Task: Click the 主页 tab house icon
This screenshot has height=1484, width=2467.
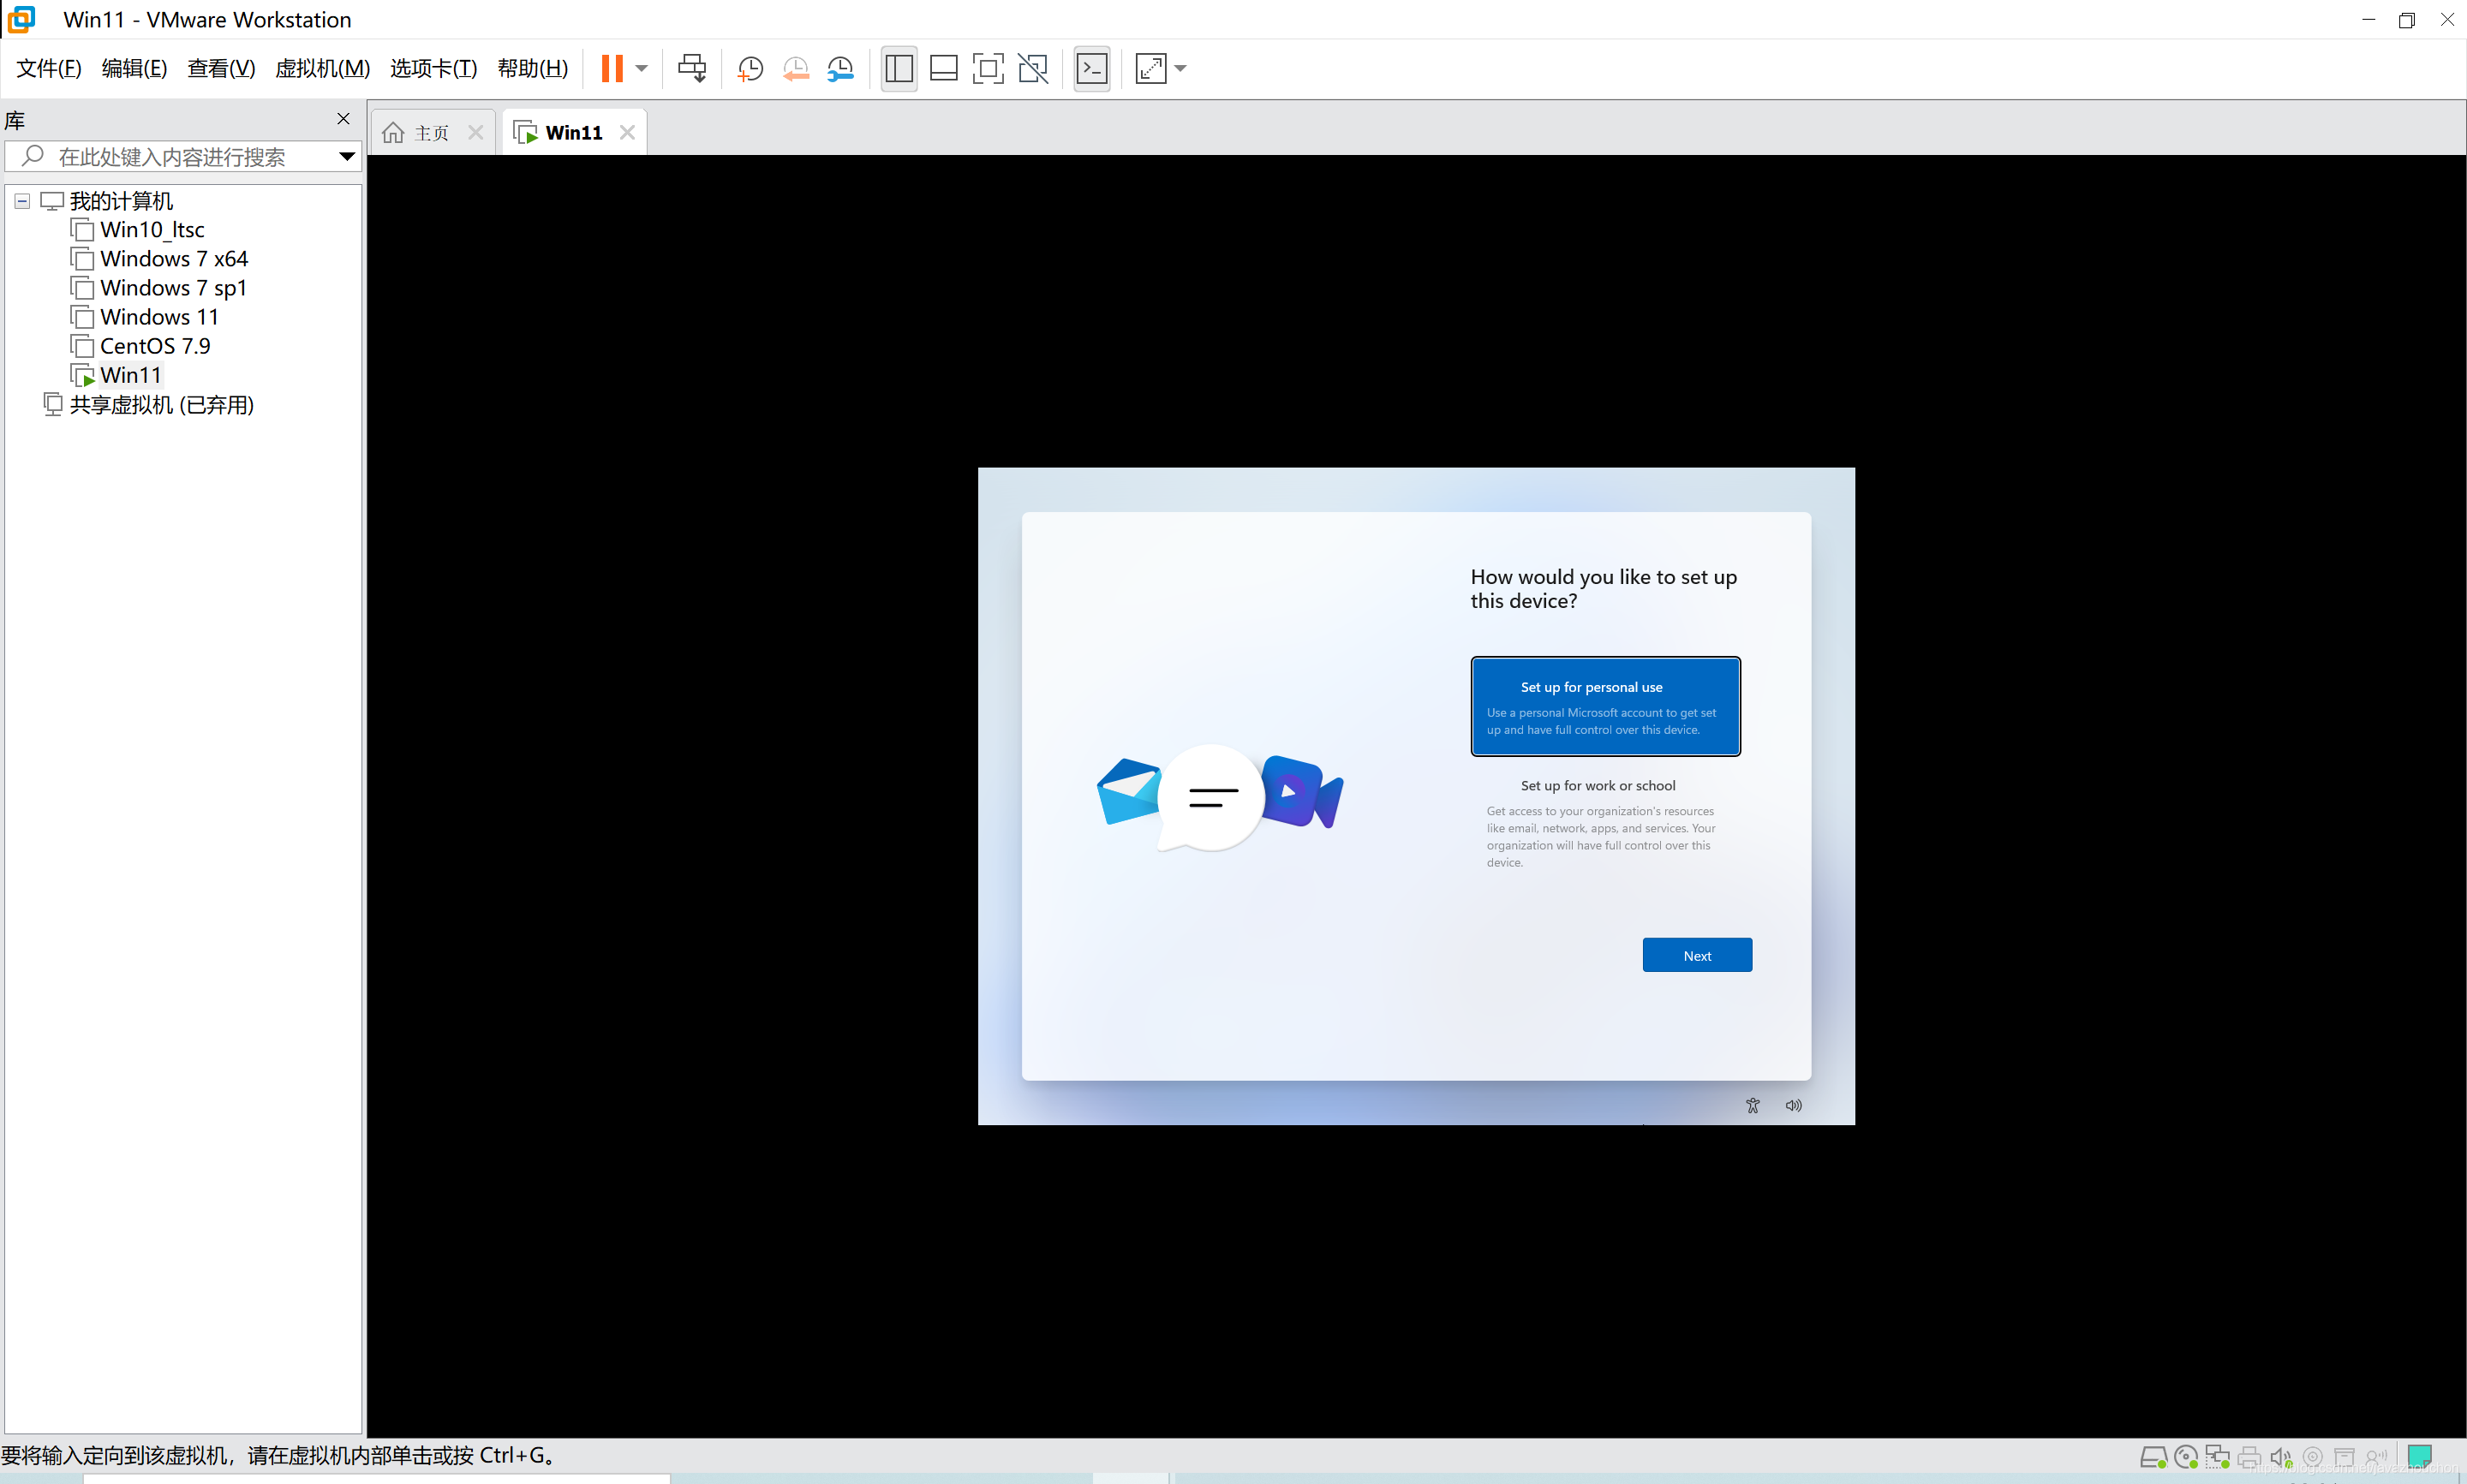Action: point(393,133)
